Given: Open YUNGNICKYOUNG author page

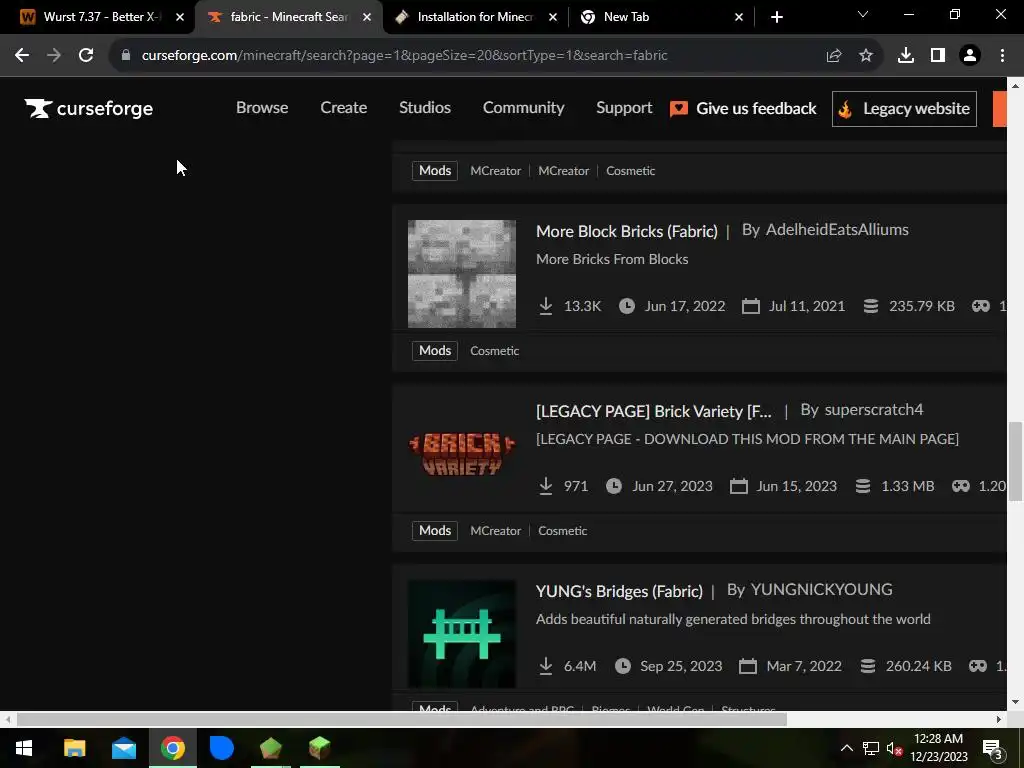Looking at the screenshot, I should pyautogui.click(x=822, y=590).
